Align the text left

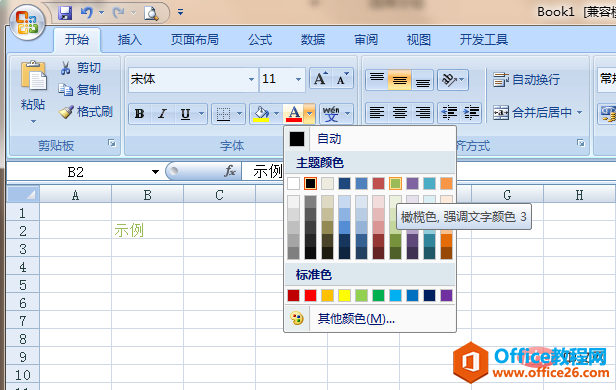point(377,113)
